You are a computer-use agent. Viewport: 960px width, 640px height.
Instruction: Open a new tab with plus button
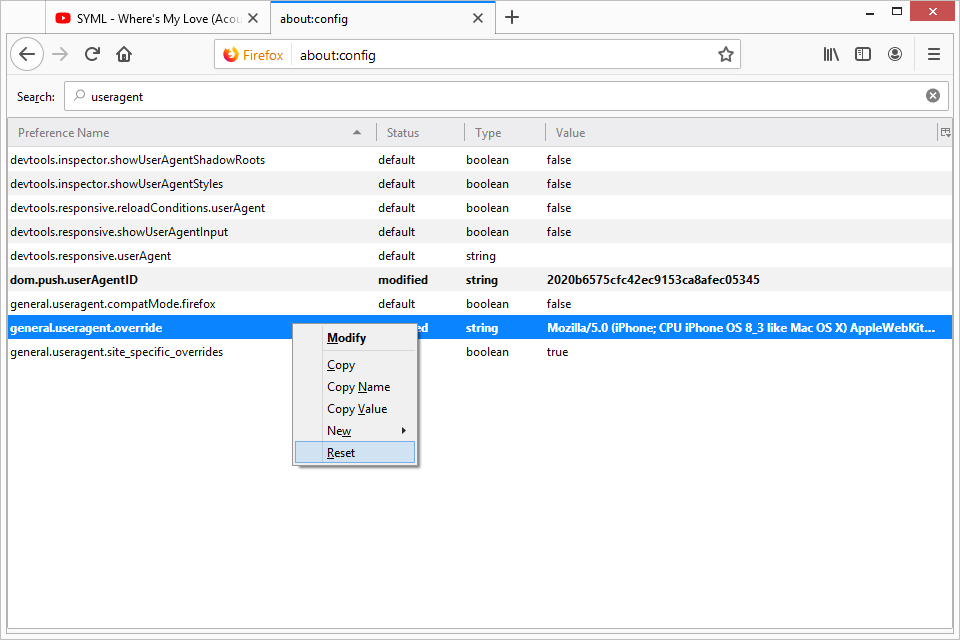point(512,17)
